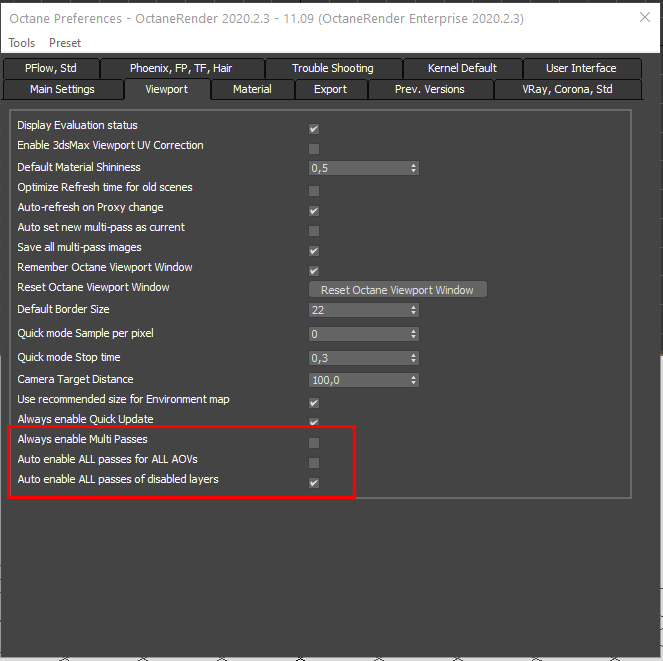This screenshot has height=661, width=663.
Task: Toggle Auto enable ALL passes of disabled layers
Action: point(314,483)
